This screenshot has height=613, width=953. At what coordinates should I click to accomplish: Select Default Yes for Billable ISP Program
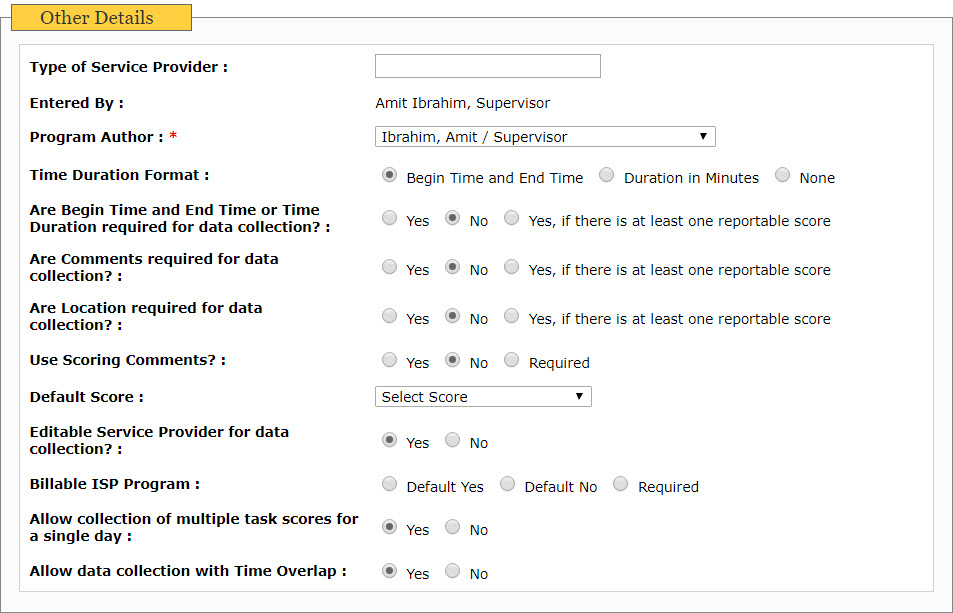(x=390, y=484)
